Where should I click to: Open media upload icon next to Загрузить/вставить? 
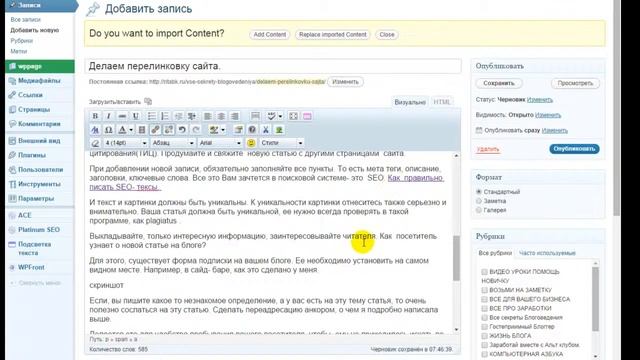pos(148,101)
